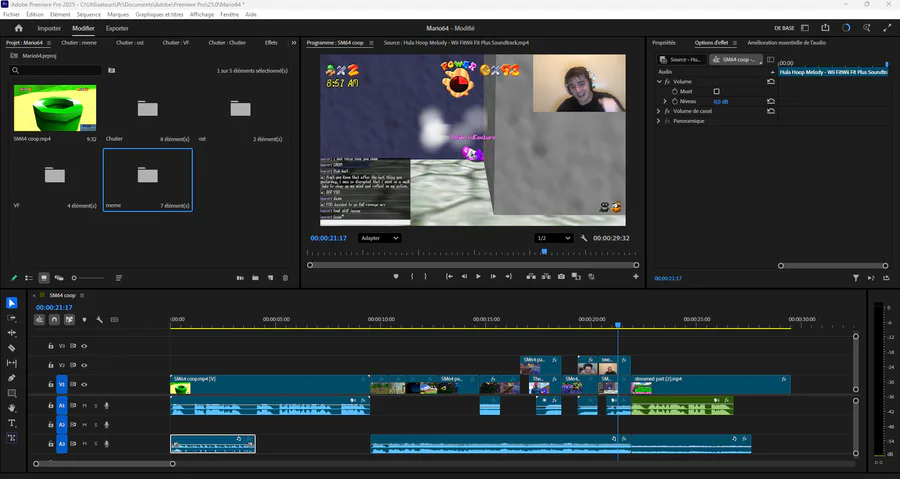The width and height of the screenshot is (900, 479).
Task: Go to the Importer workspace
Action: (49, 28)
